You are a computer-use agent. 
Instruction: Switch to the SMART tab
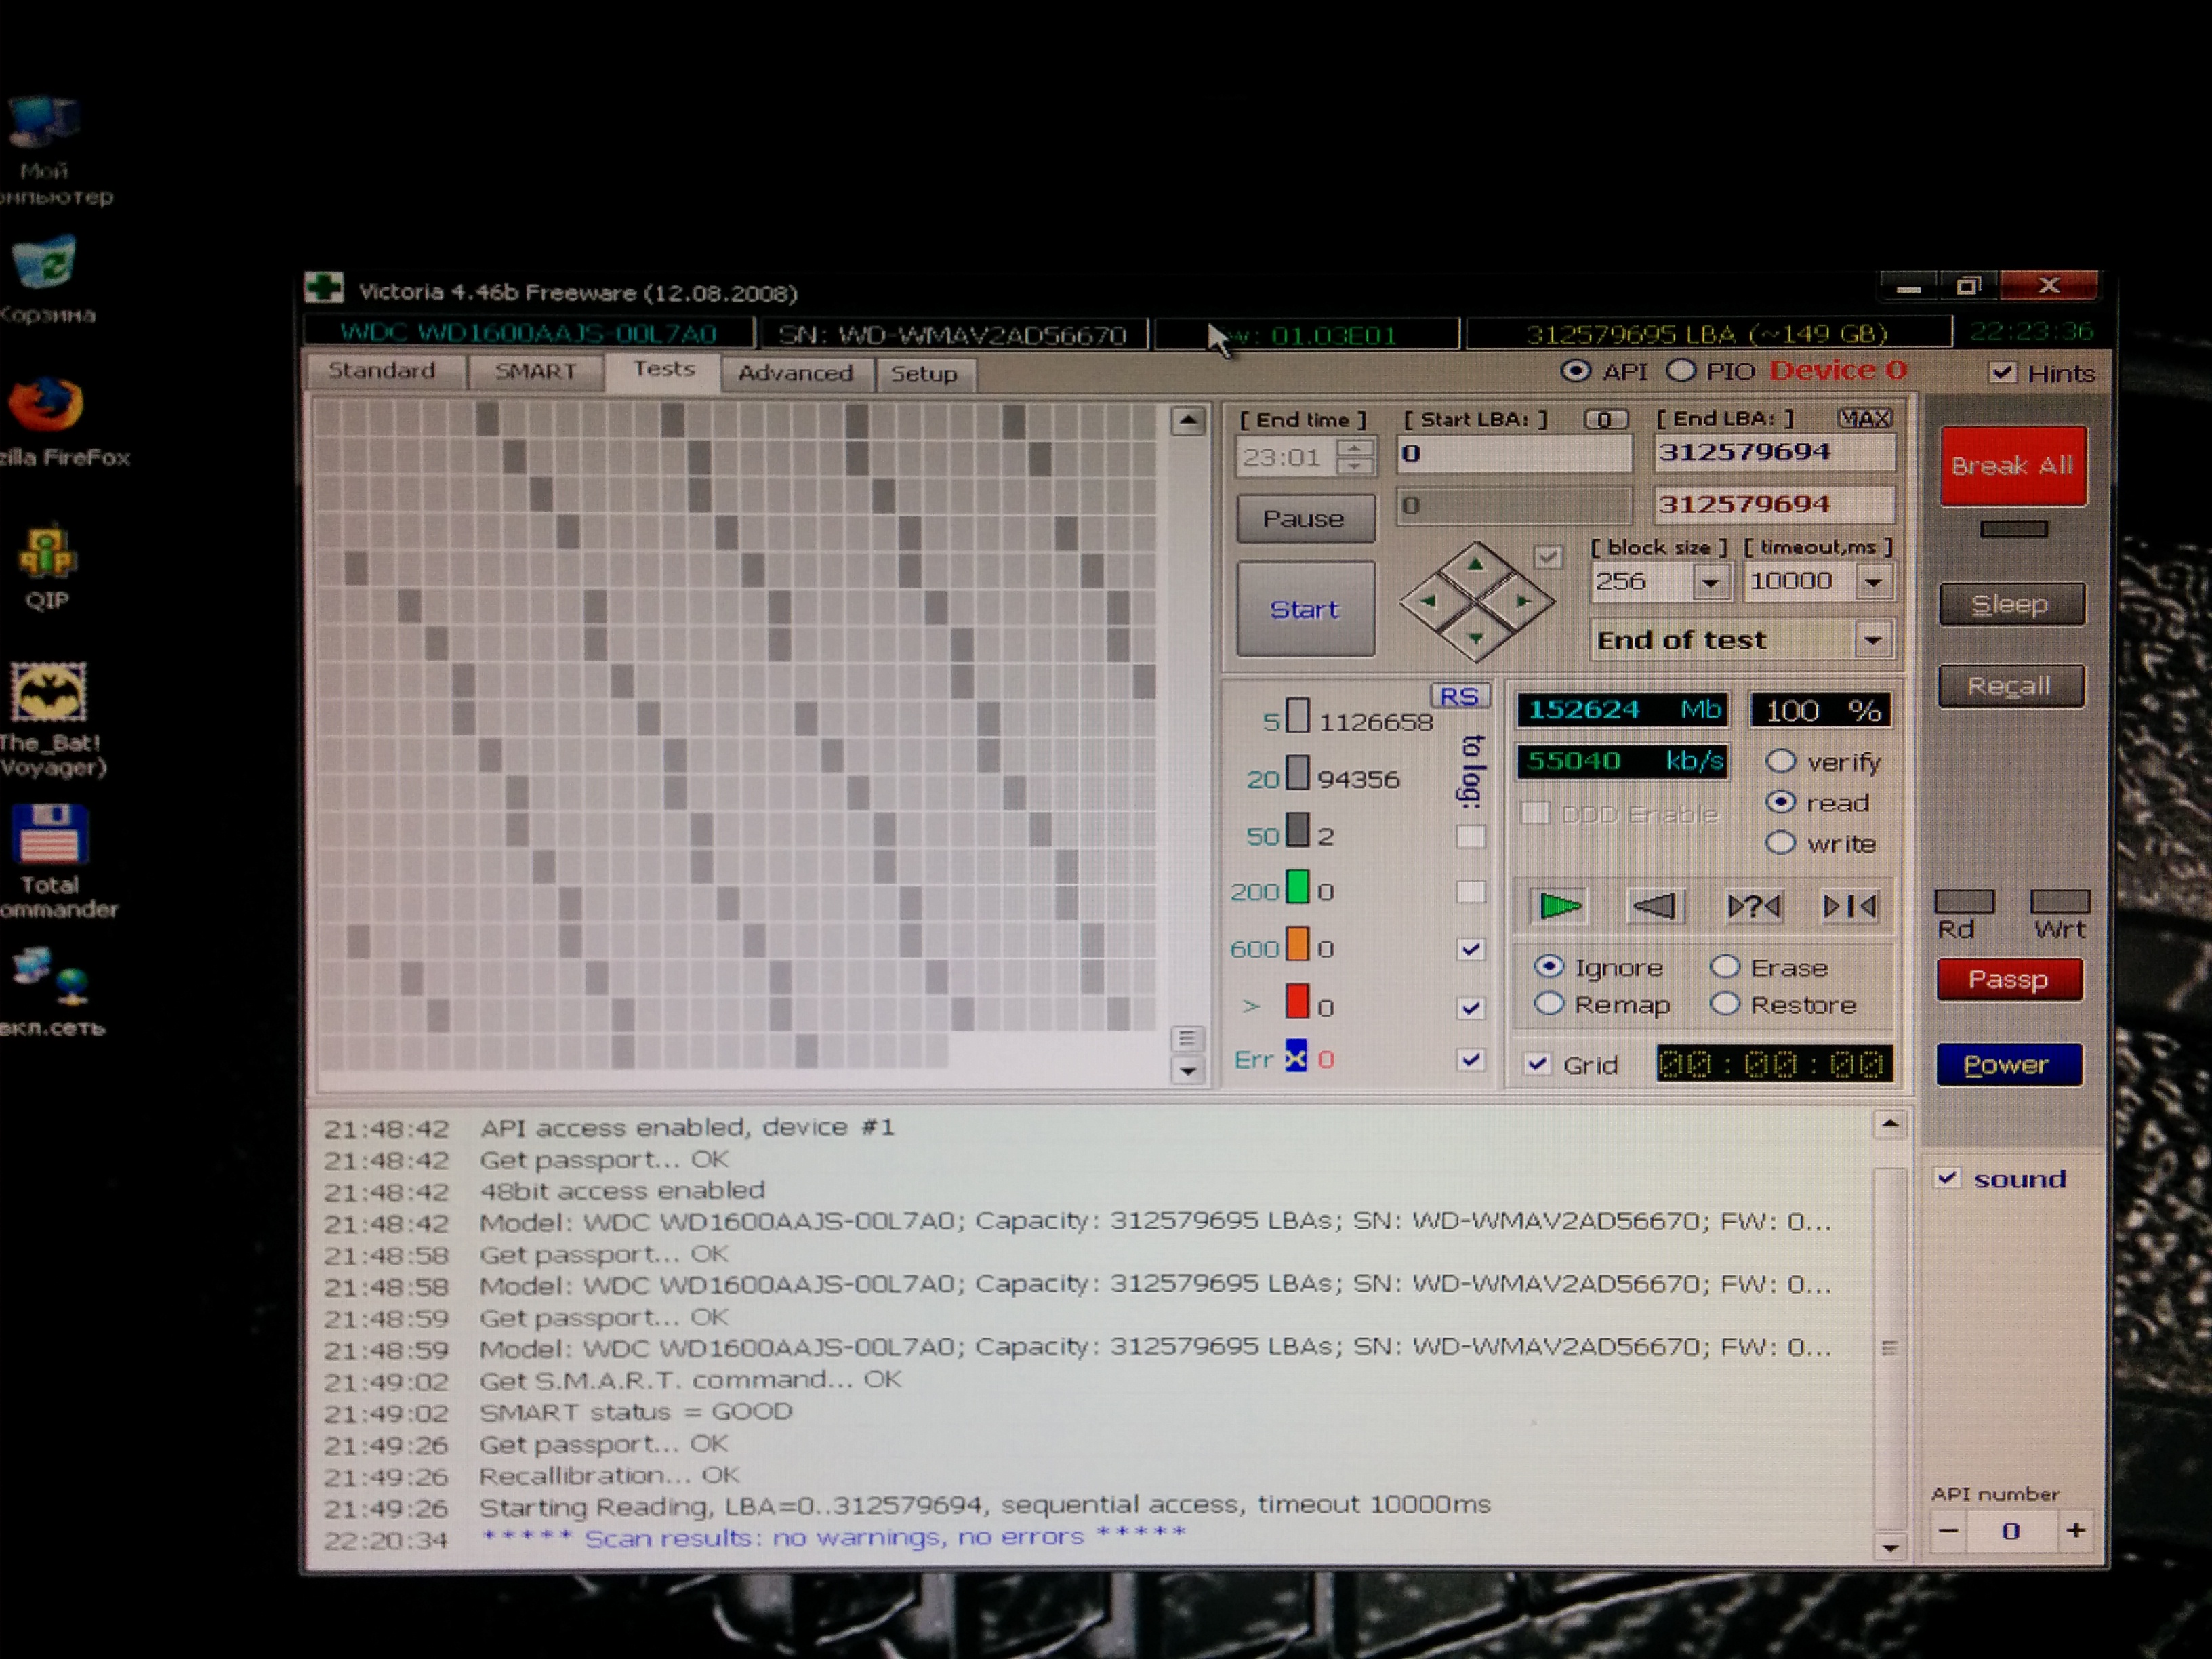(535, 372)
